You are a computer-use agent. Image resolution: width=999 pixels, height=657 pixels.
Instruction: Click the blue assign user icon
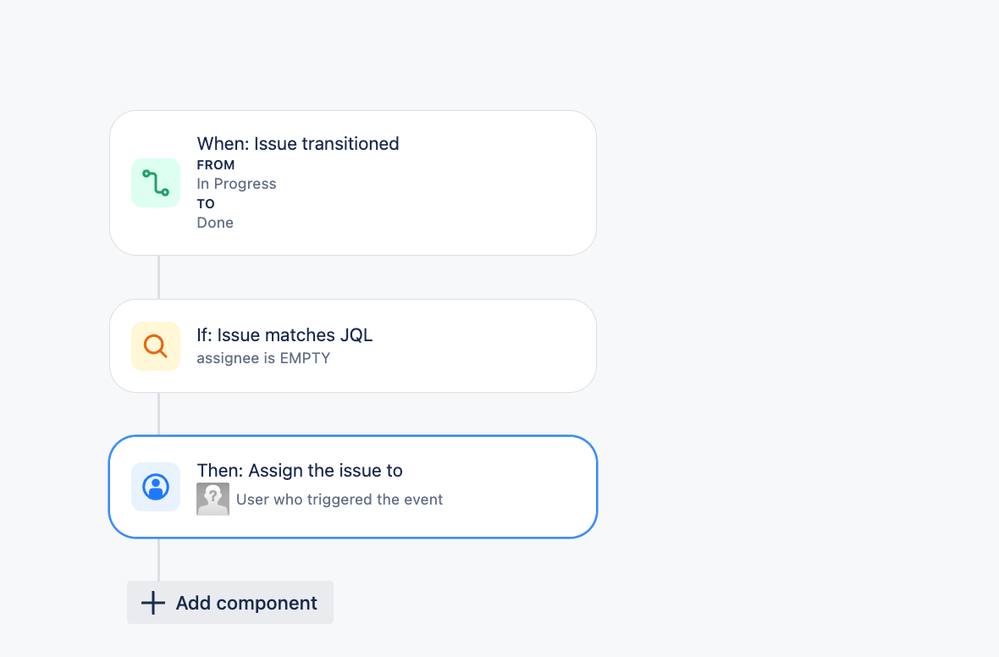point(155,487)
